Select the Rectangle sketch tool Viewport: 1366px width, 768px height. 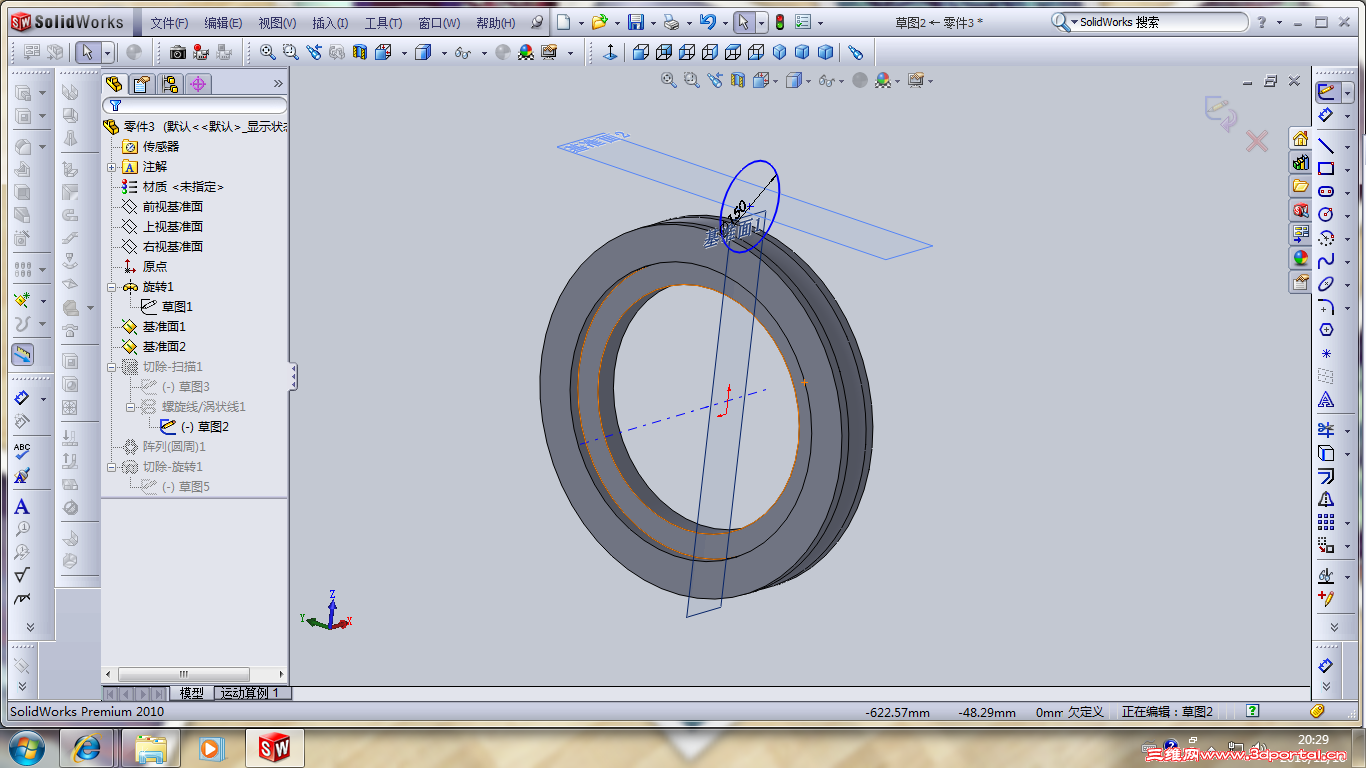click(x=1326, y=169)
